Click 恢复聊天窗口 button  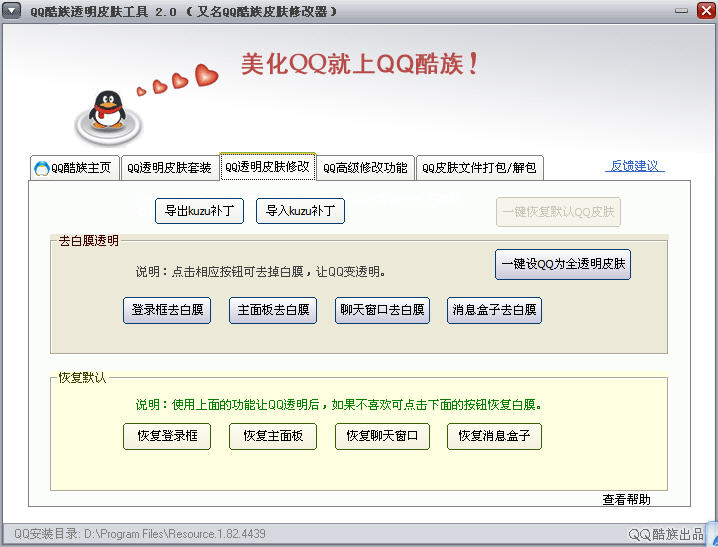(382, 436)
